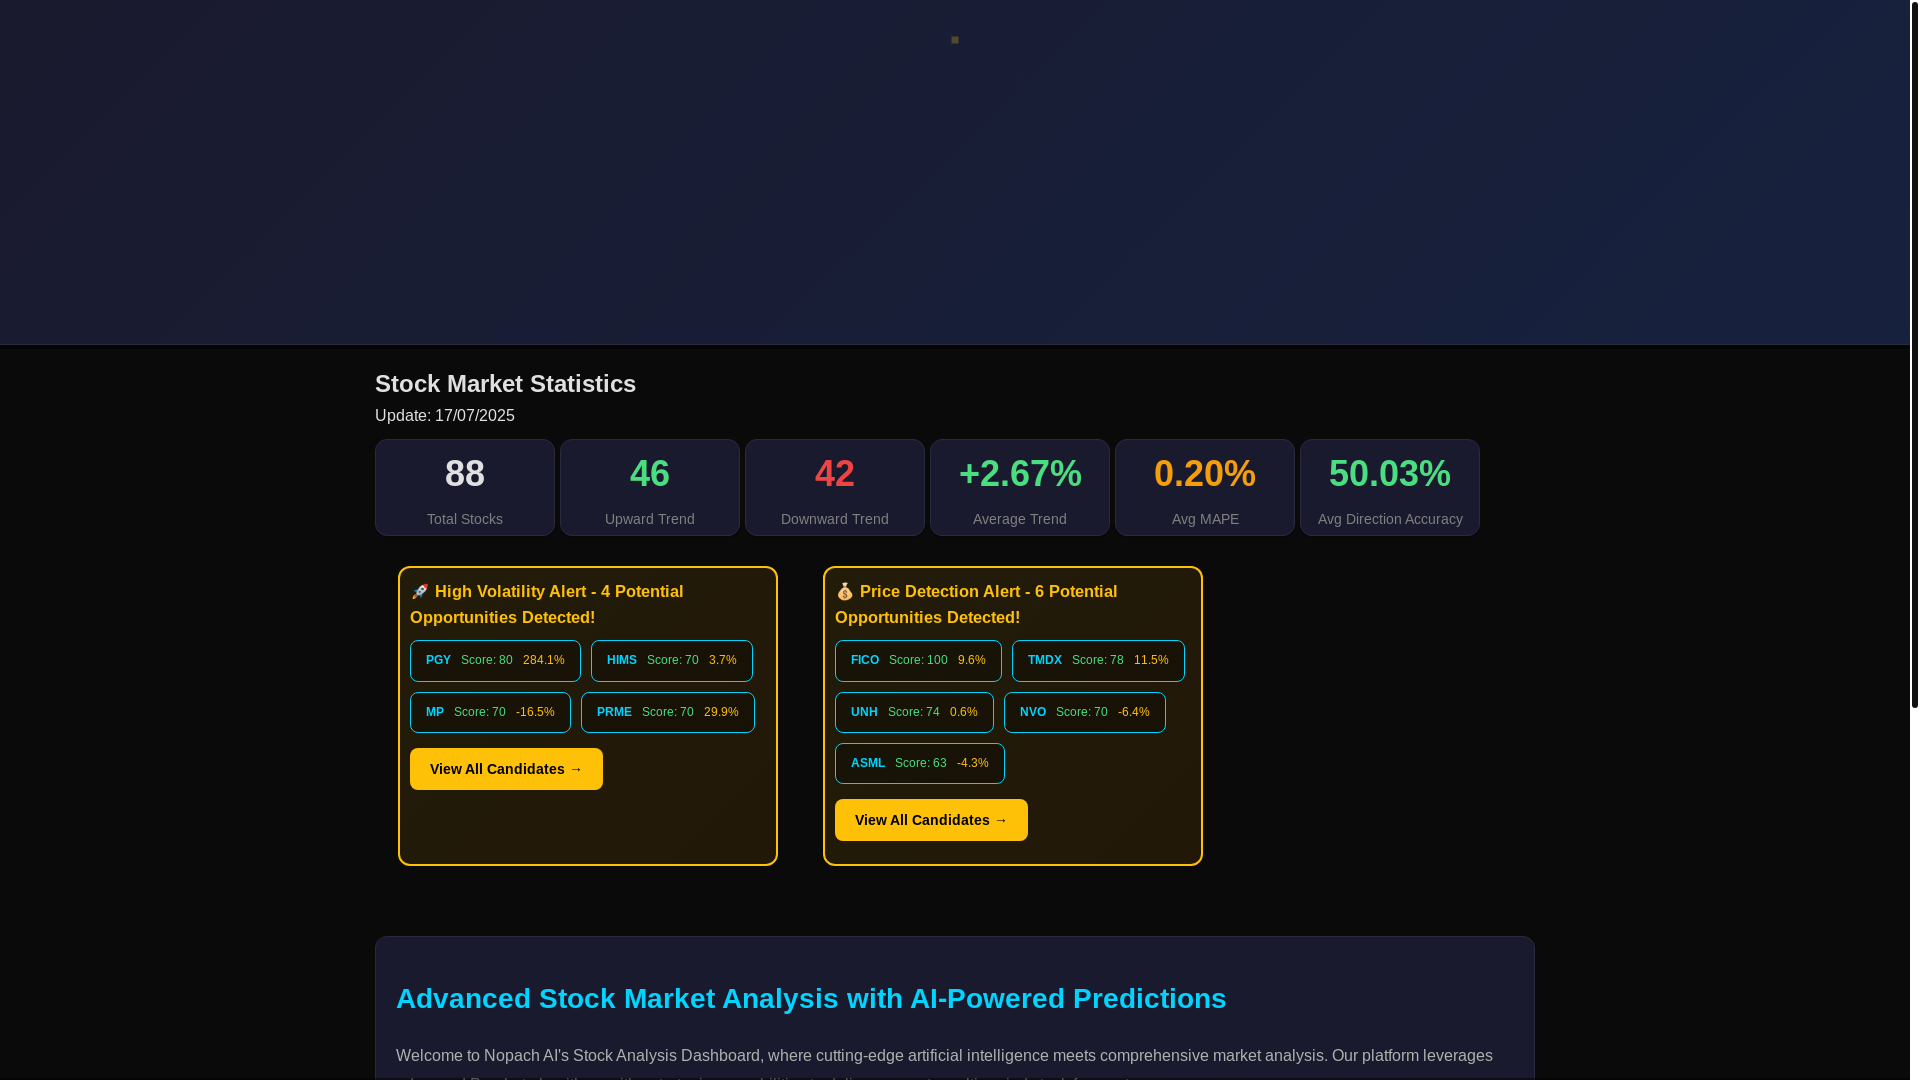1920x1080 pixels.
Task: Select the 42 Downward Trend card
Action: (835, 488)
